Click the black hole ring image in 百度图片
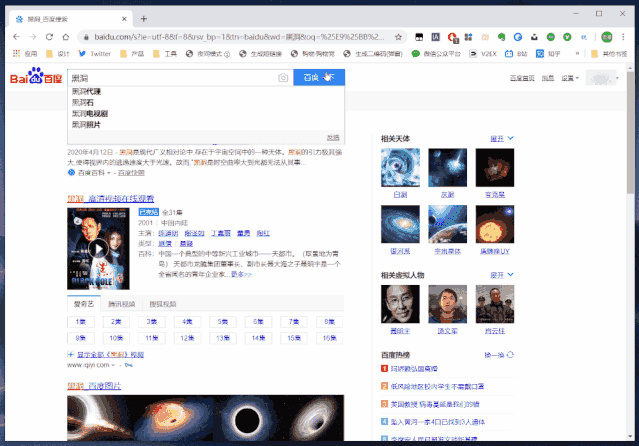 [246, 419]
